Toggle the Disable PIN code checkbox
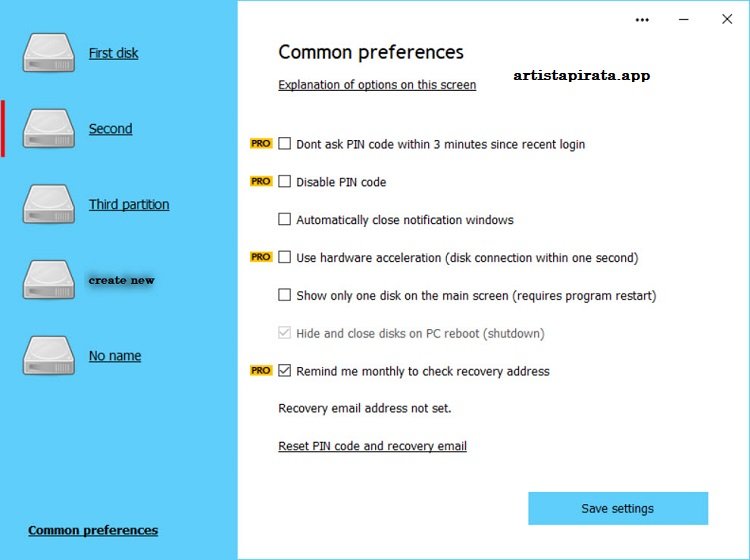Viewport: 750px width, 560px height. click(285, 182)
